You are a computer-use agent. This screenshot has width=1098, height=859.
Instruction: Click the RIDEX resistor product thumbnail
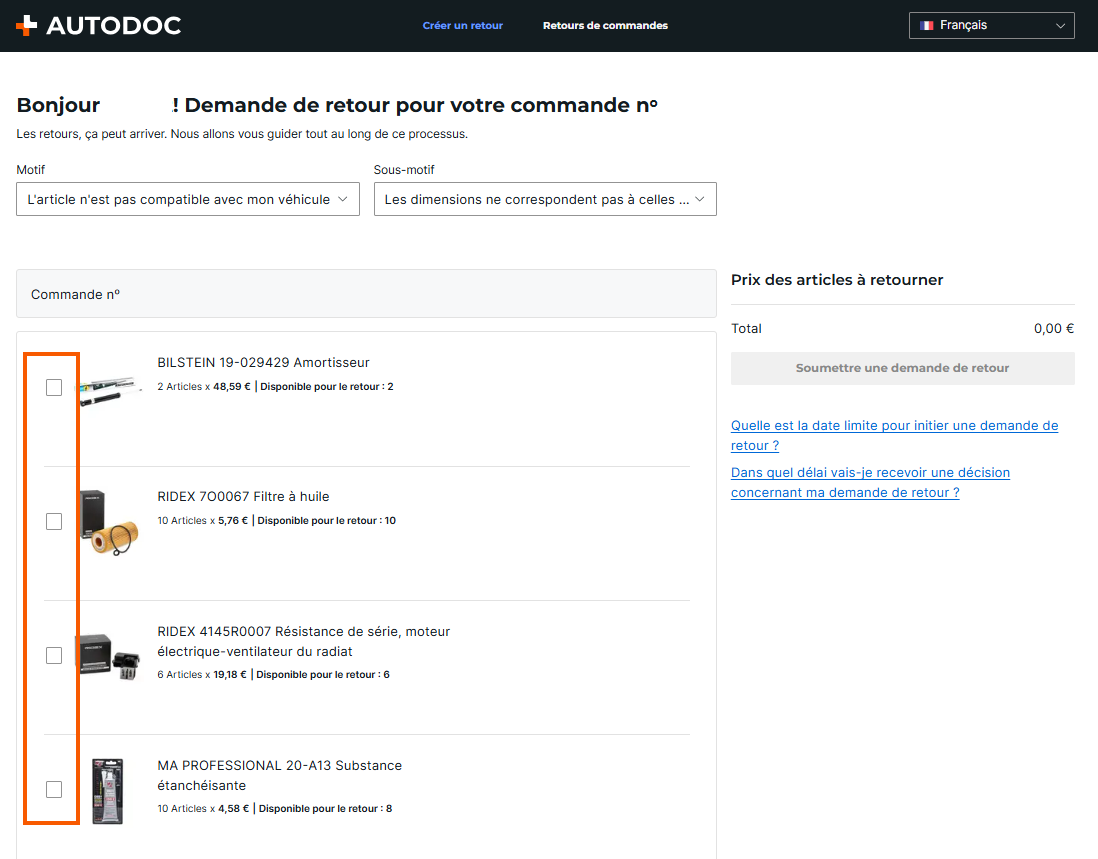(109, 656)
